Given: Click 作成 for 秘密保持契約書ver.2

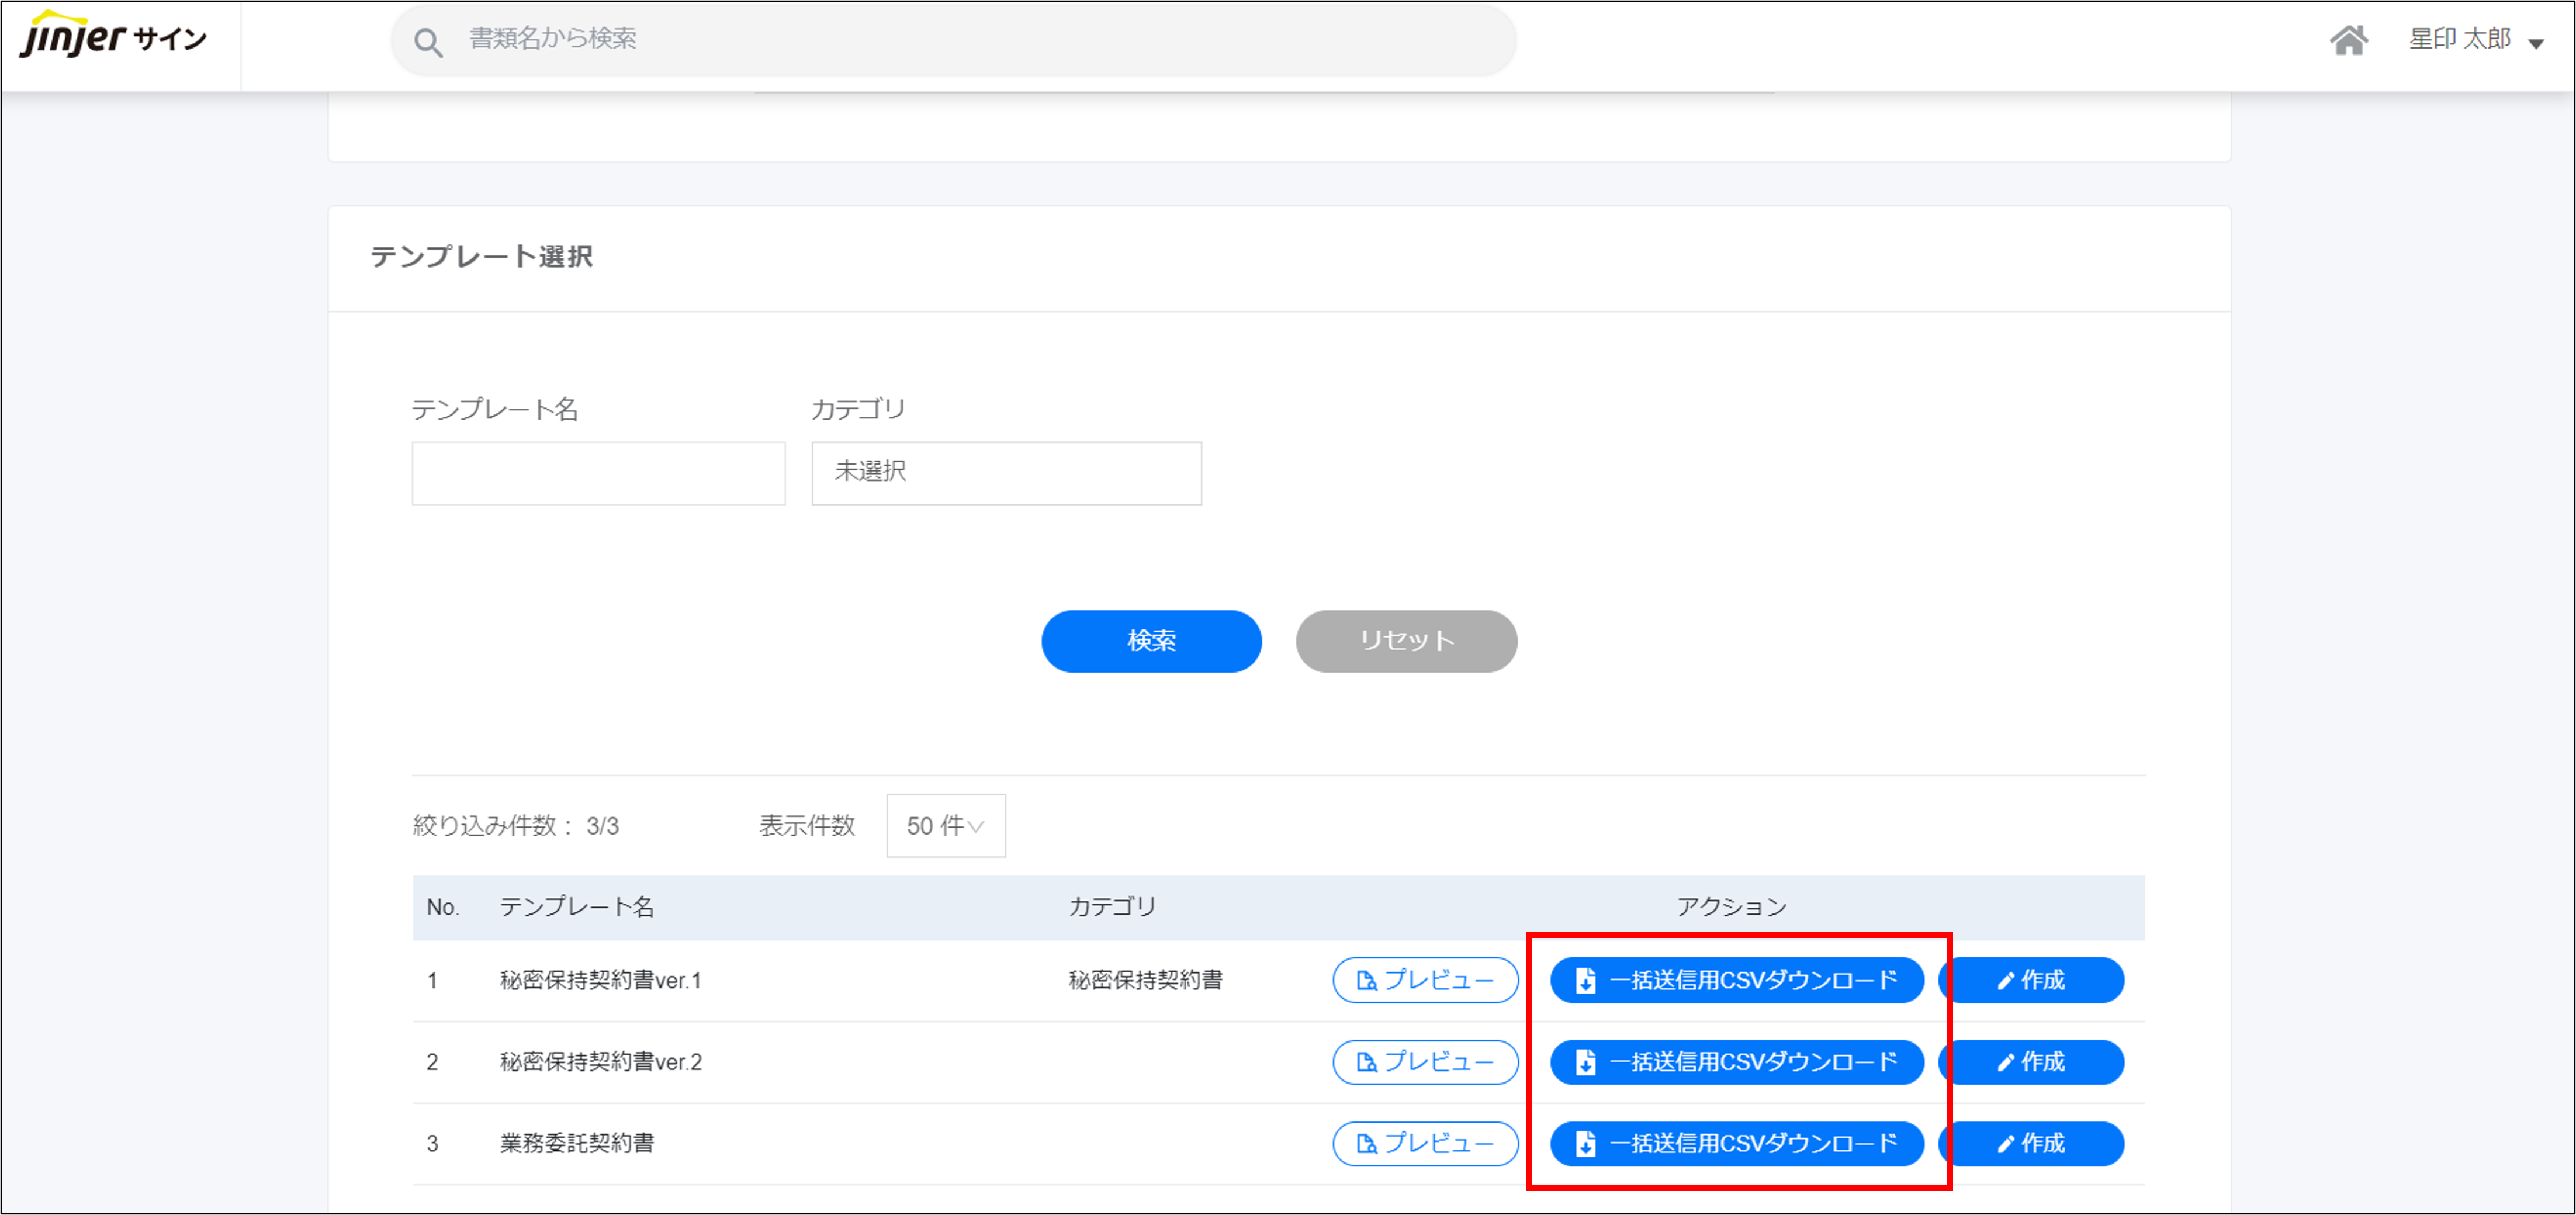Looking at the screenshot, I should (x=2031, y=1062).
